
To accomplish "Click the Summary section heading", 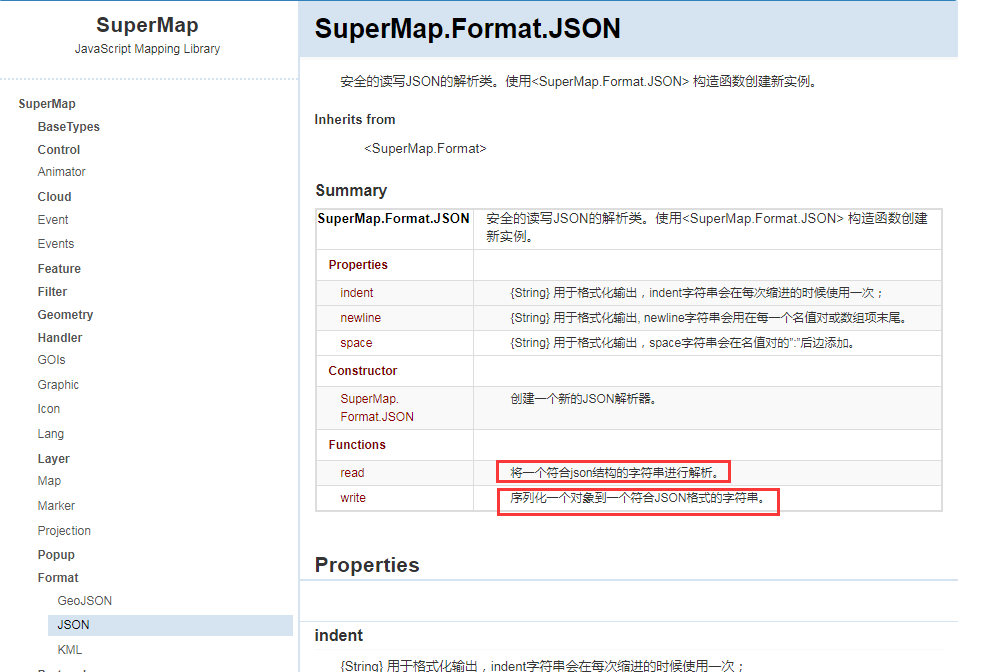I will coord(351,191).
